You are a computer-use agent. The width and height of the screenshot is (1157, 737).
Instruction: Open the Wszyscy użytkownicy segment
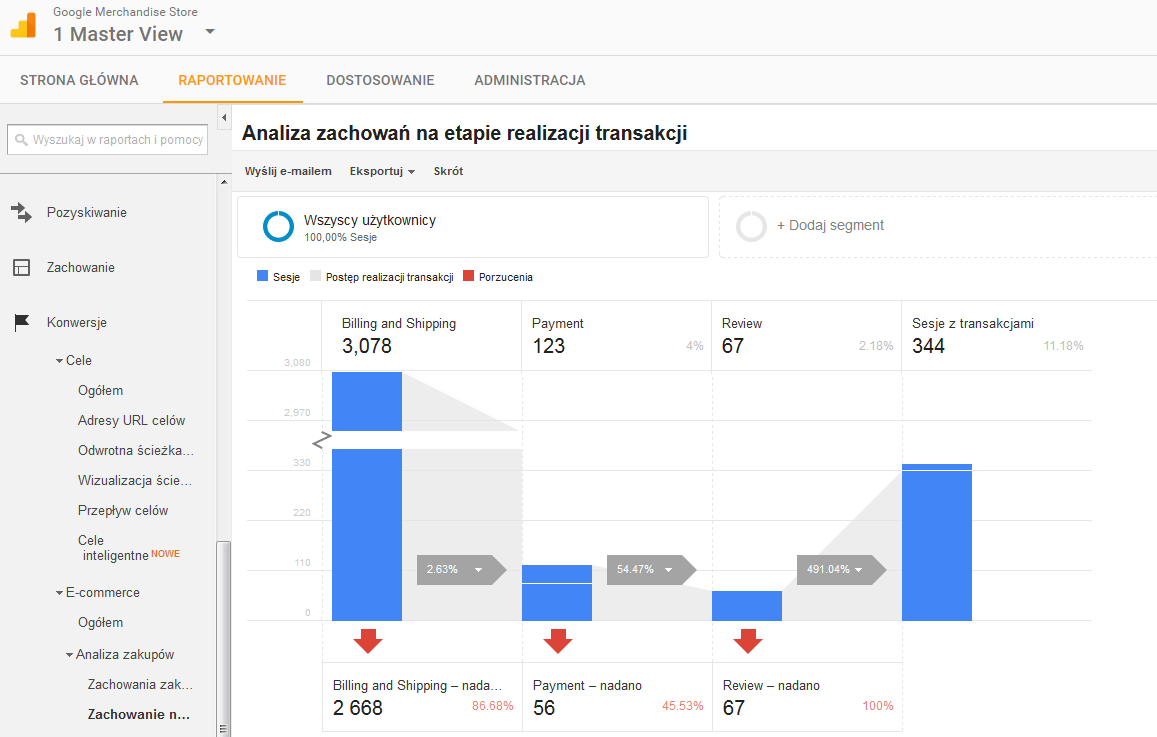473,227
